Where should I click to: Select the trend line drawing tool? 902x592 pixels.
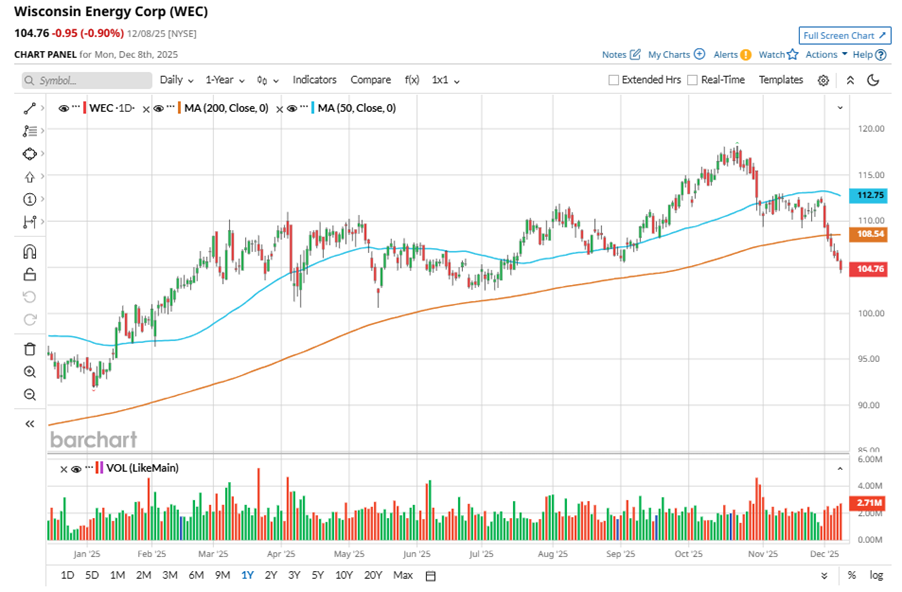(29, 107)
